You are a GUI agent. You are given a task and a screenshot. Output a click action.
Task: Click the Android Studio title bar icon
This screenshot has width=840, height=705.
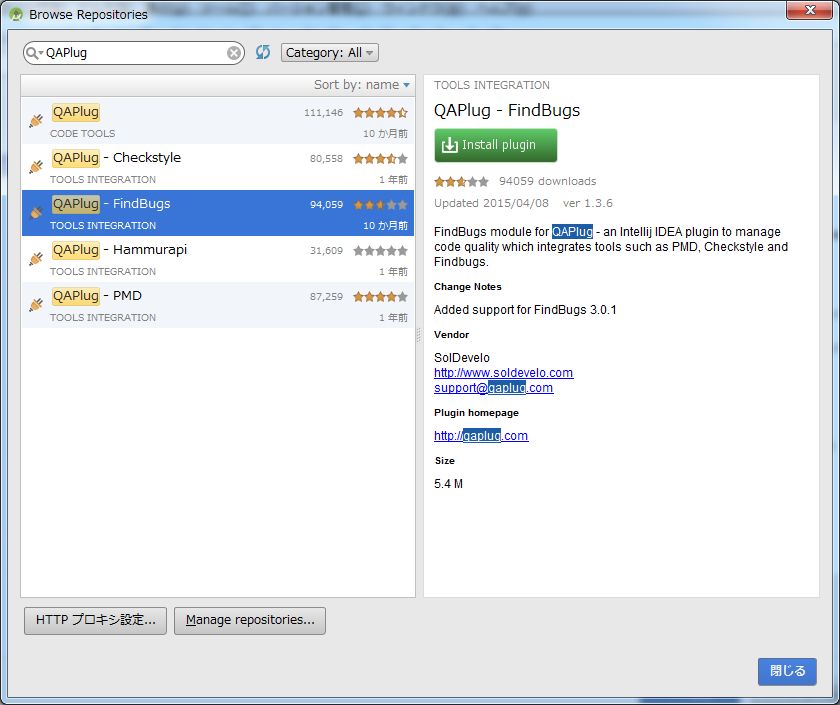tap(16, 14)
